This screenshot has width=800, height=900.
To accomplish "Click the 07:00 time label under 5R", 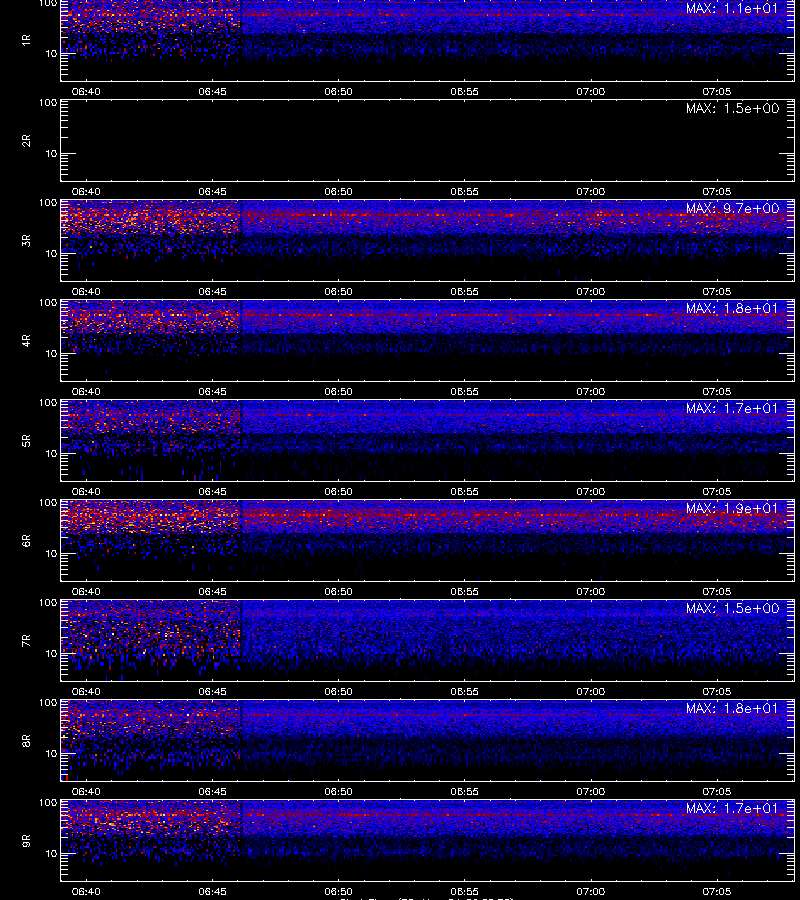I will pos(591,491).
